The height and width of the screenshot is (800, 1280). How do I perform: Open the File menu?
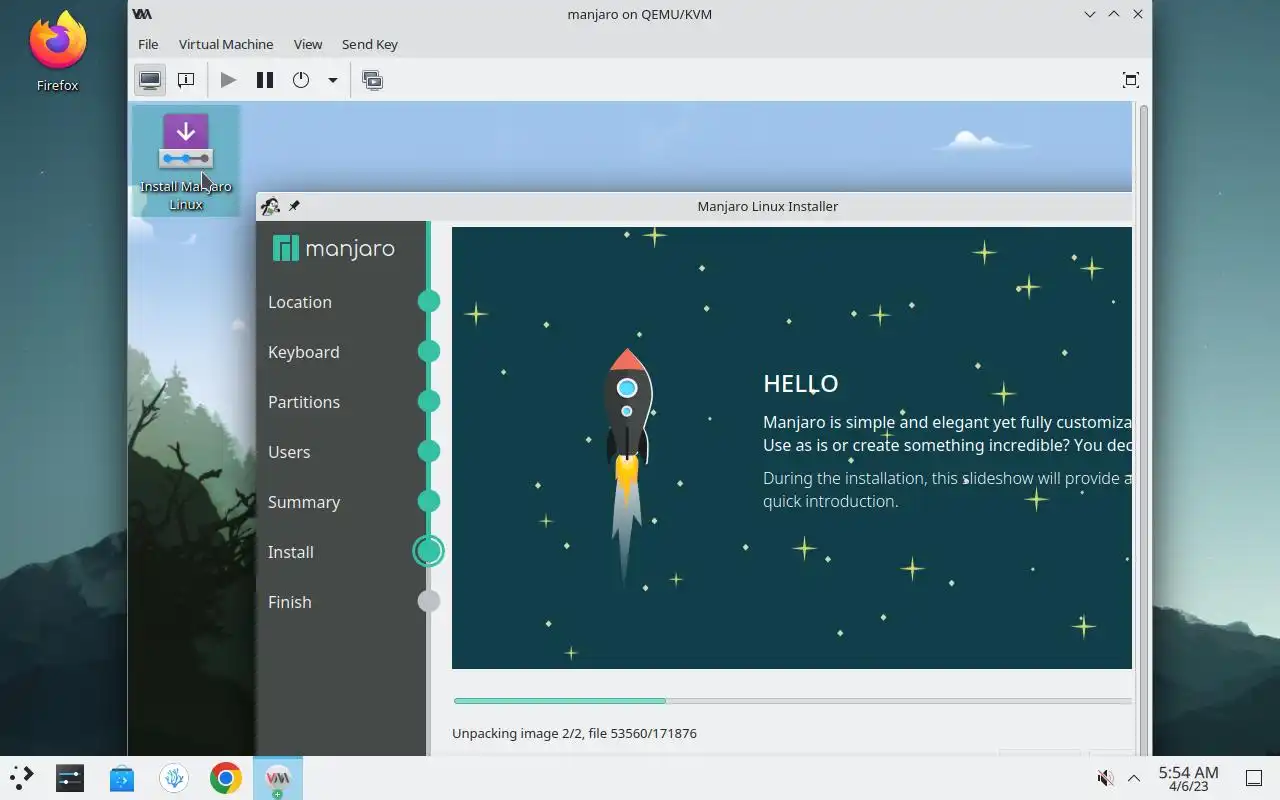coord(148,44)
